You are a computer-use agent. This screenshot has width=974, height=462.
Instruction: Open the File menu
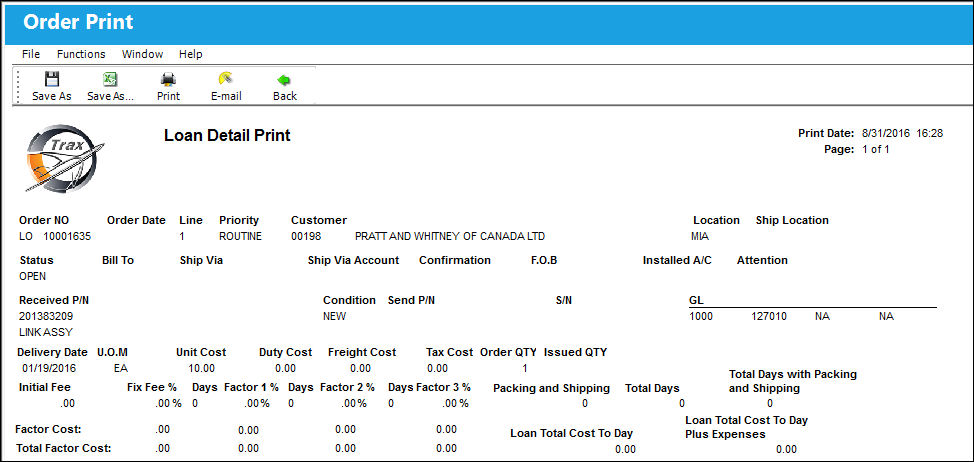[31, 54]
